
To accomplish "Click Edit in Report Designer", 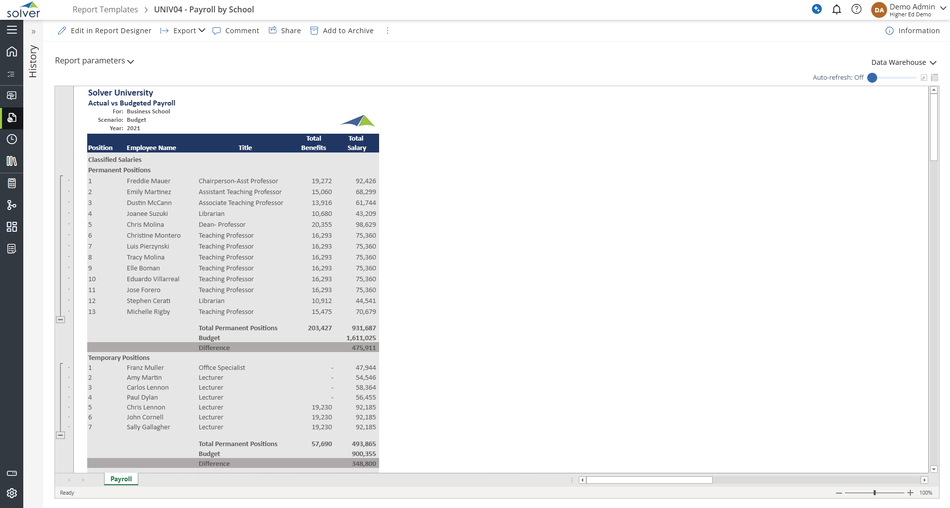I will [x=104, y=31].
